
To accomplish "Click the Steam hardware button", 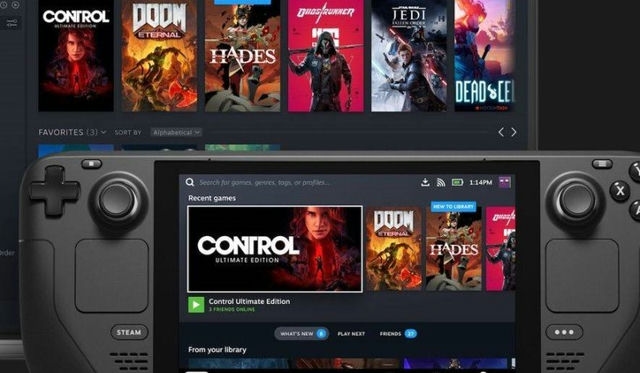I will click(129, 332).
